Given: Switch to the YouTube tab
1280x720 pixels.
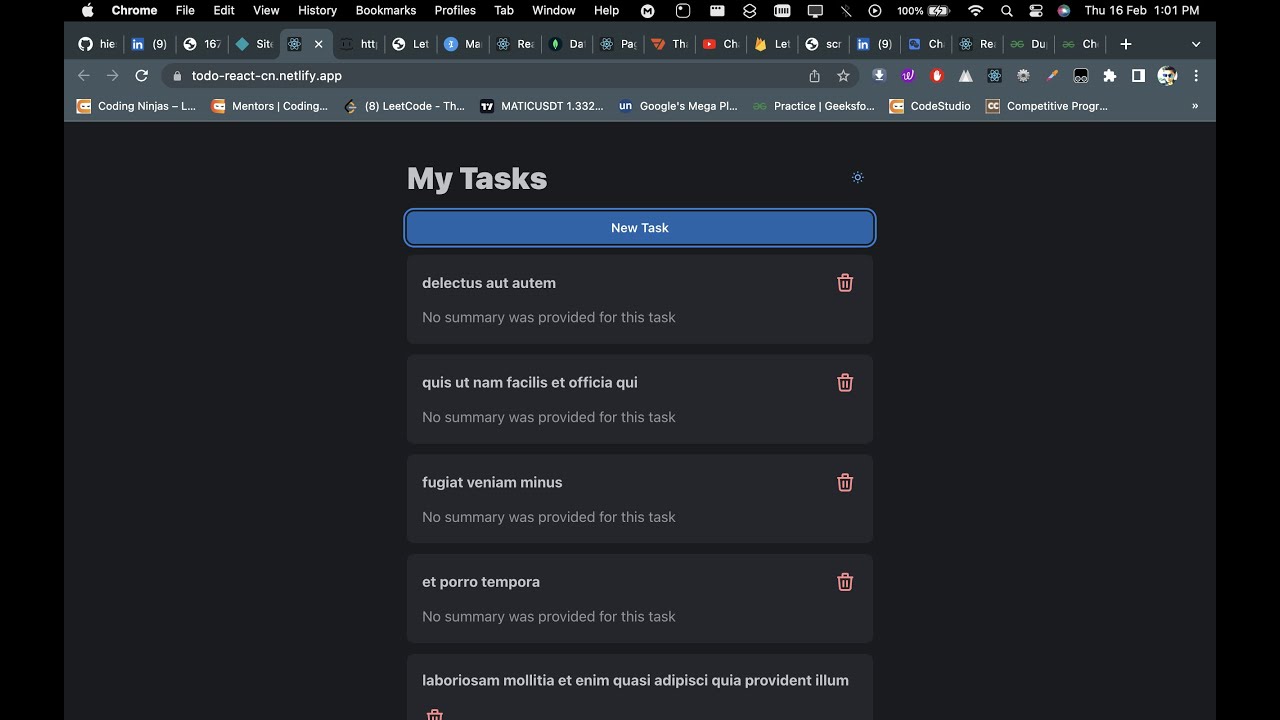Looking at the screenshot, I should [720, 44].
